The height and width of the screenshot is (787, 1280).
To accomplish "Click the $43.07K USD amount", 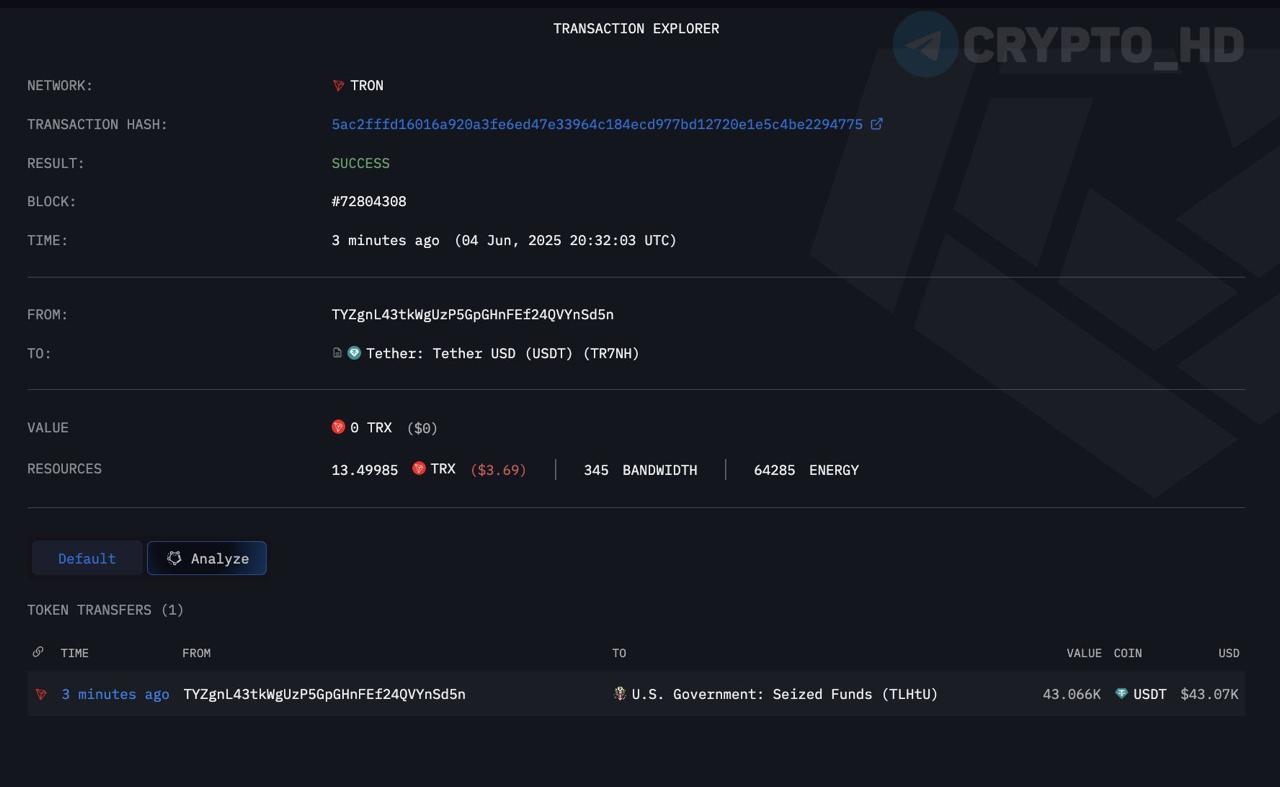I will point(1209,694).
